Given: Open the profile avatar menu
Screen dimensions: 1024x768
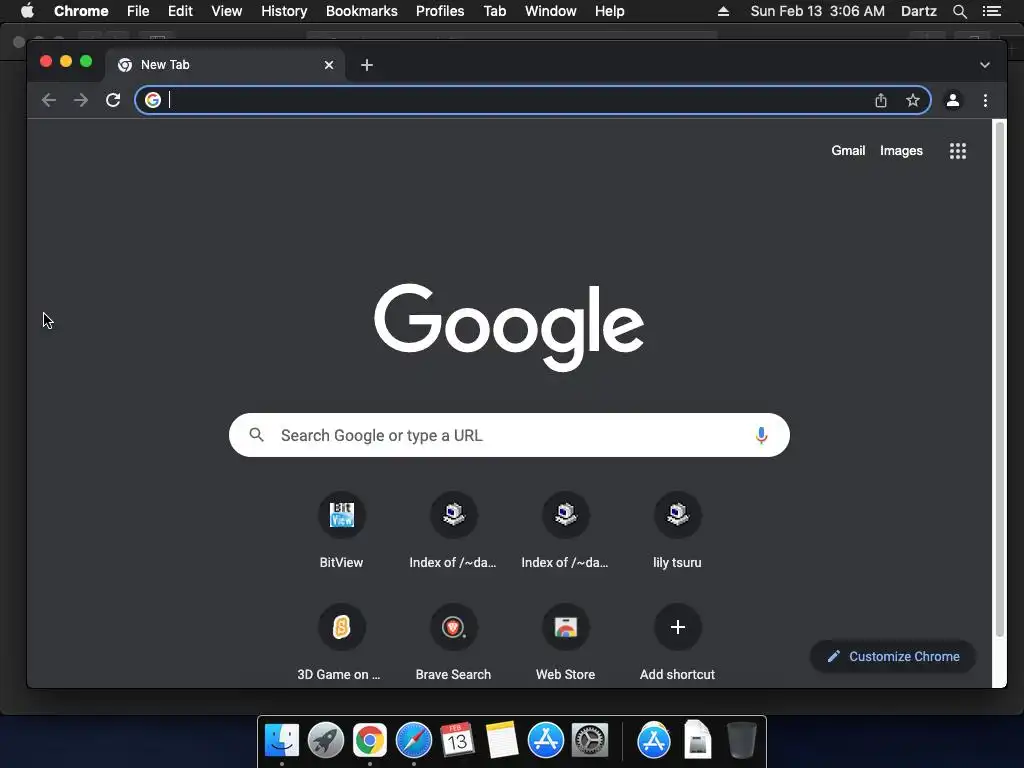Looking at the screenshot, I should 953,100.
